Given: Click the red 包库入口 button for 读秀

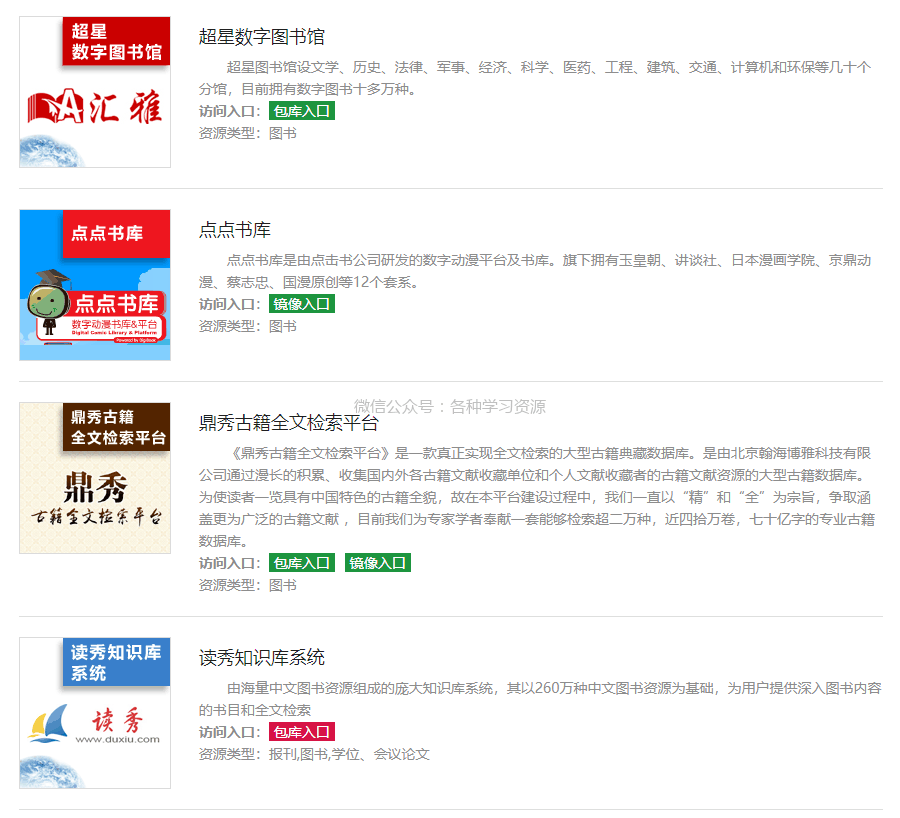Looking at the screenshot, I should [x=301, y=732].
